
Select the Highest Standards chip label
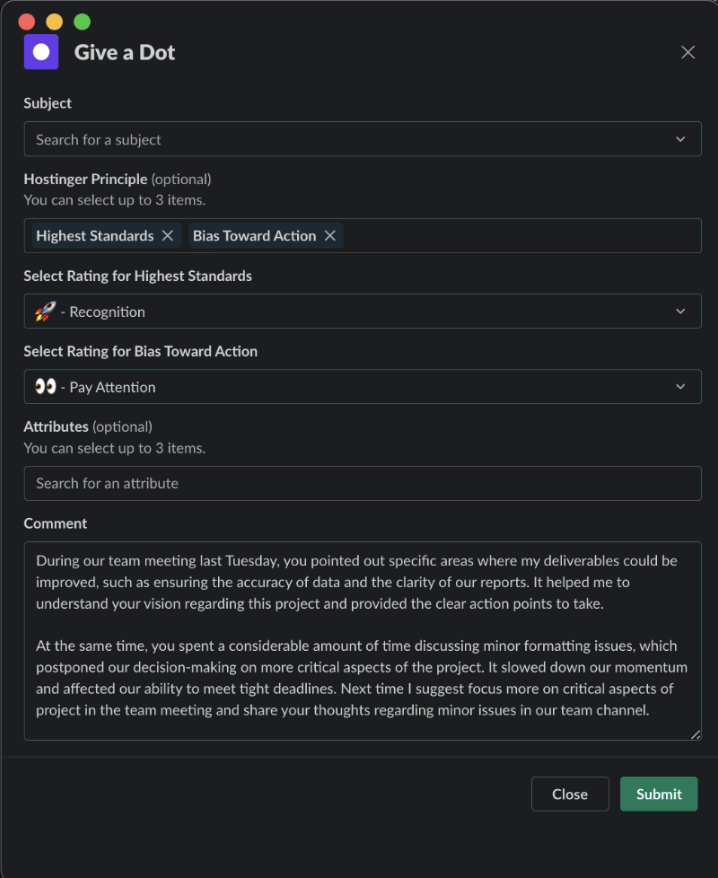click(95, 236)
